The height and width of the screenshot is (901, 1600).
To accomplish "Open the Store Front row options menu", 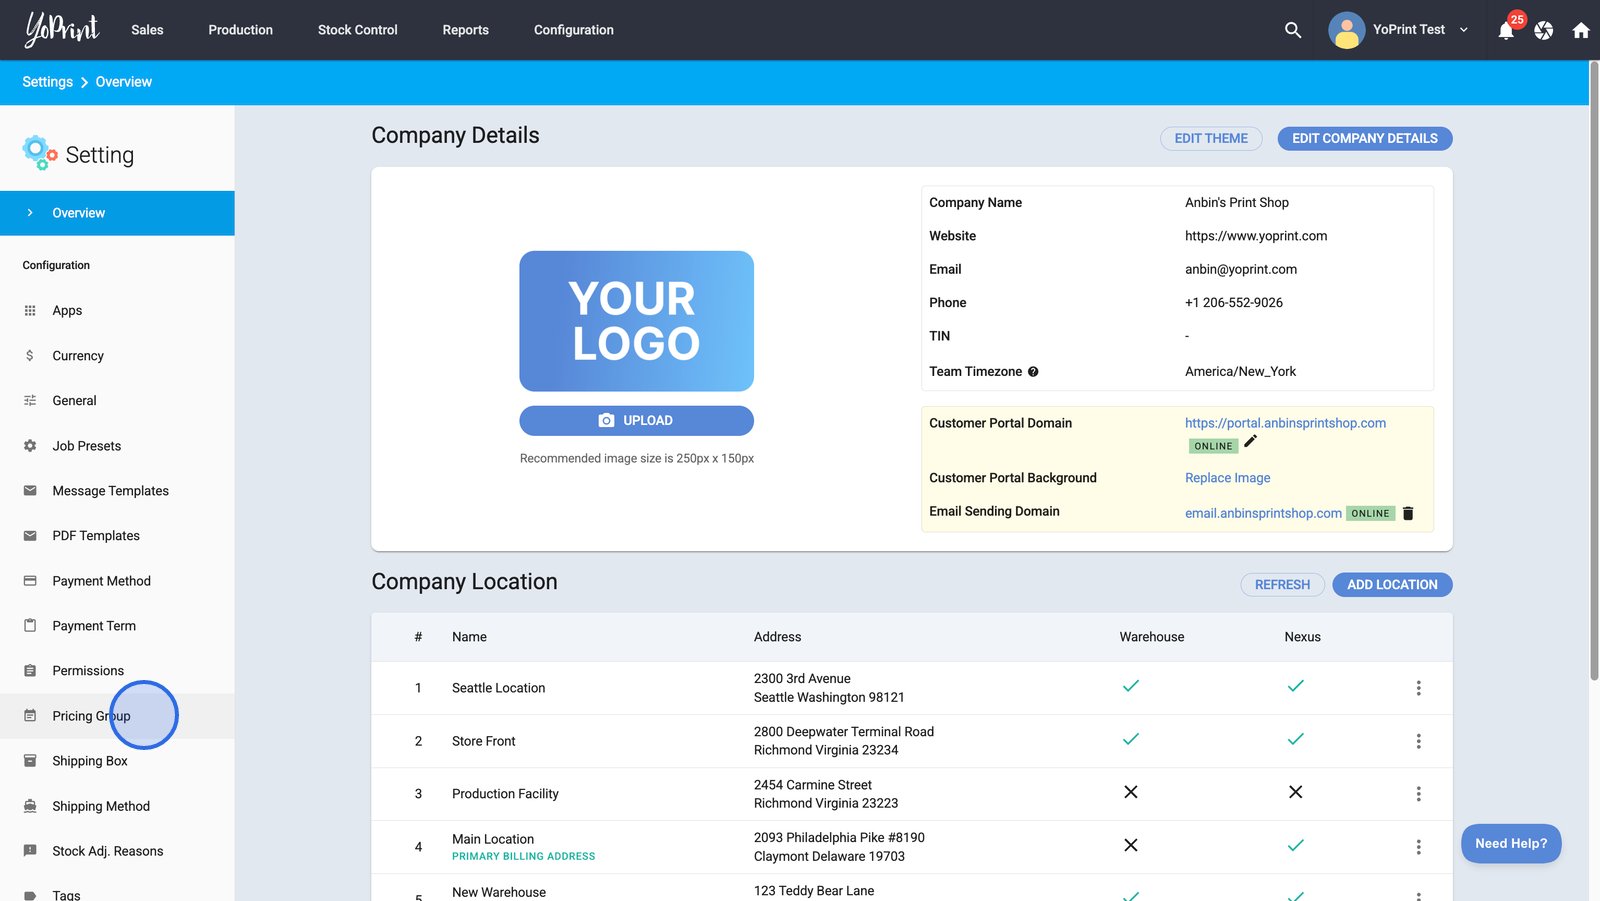I will pyautogui.click(x=1418, y=741).
